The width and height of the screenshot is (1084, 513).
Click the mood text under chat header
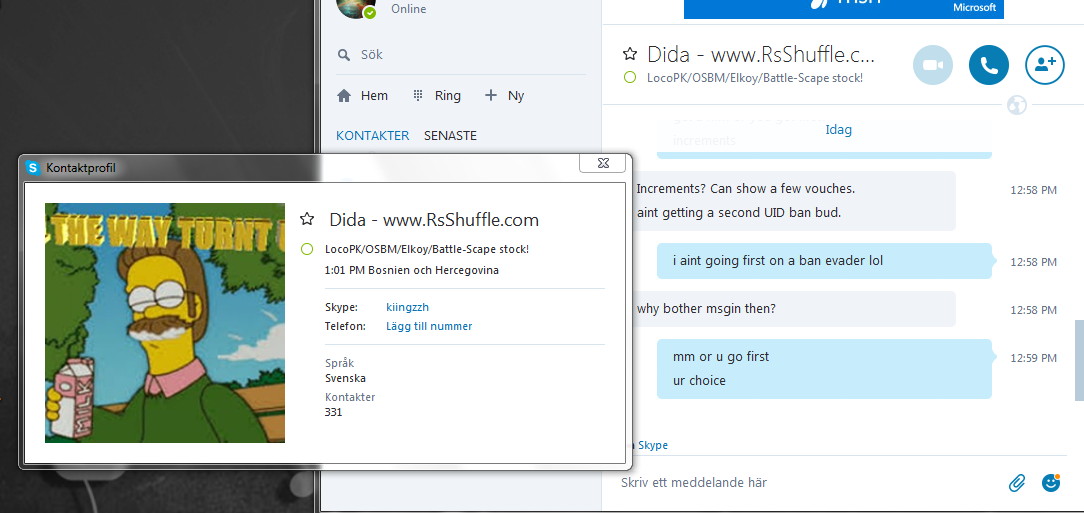pyautogui.click(x=754, y=78)
